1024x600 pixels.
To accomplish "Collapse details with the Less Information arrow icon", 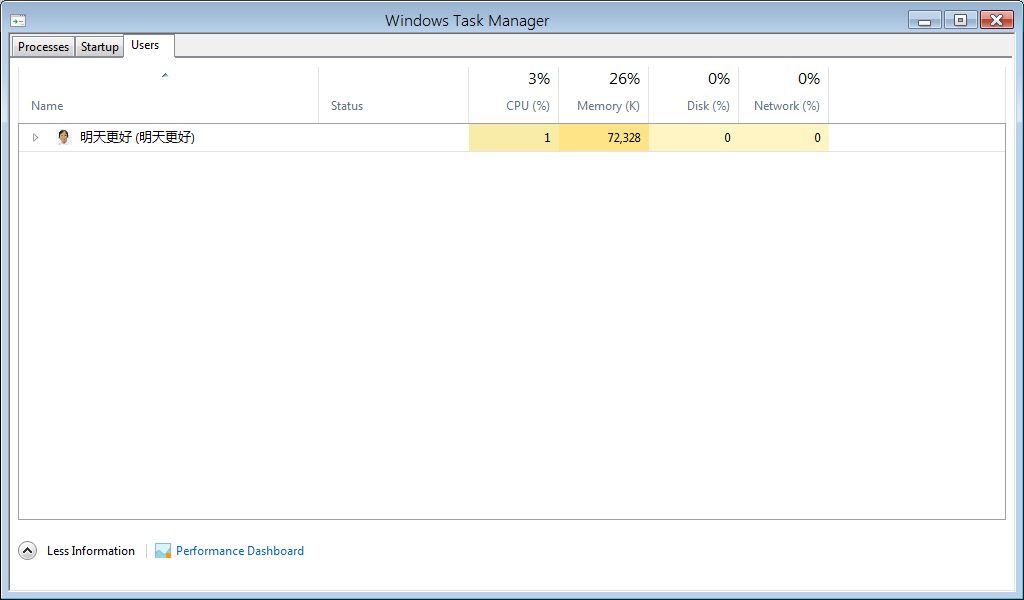I will click(27, 551).
